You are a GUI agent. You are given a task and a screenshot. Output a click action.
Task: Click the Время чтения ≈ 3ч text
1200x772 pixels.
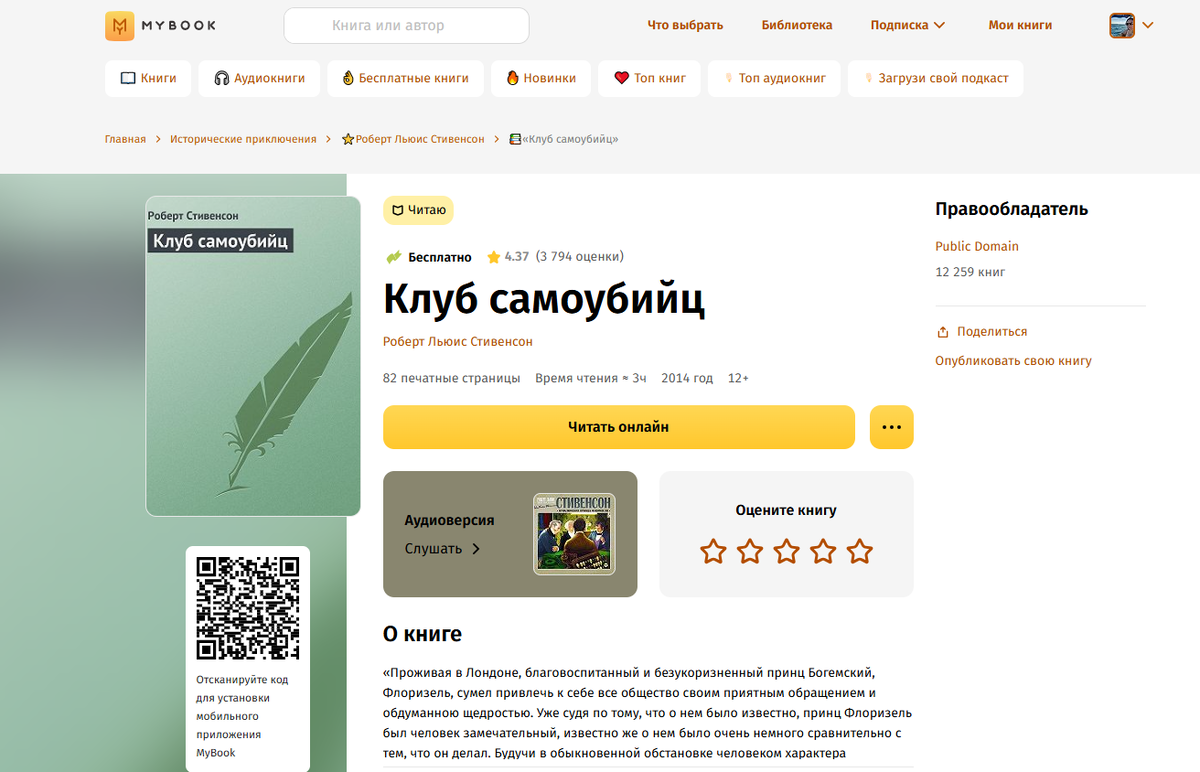[591, 378]
